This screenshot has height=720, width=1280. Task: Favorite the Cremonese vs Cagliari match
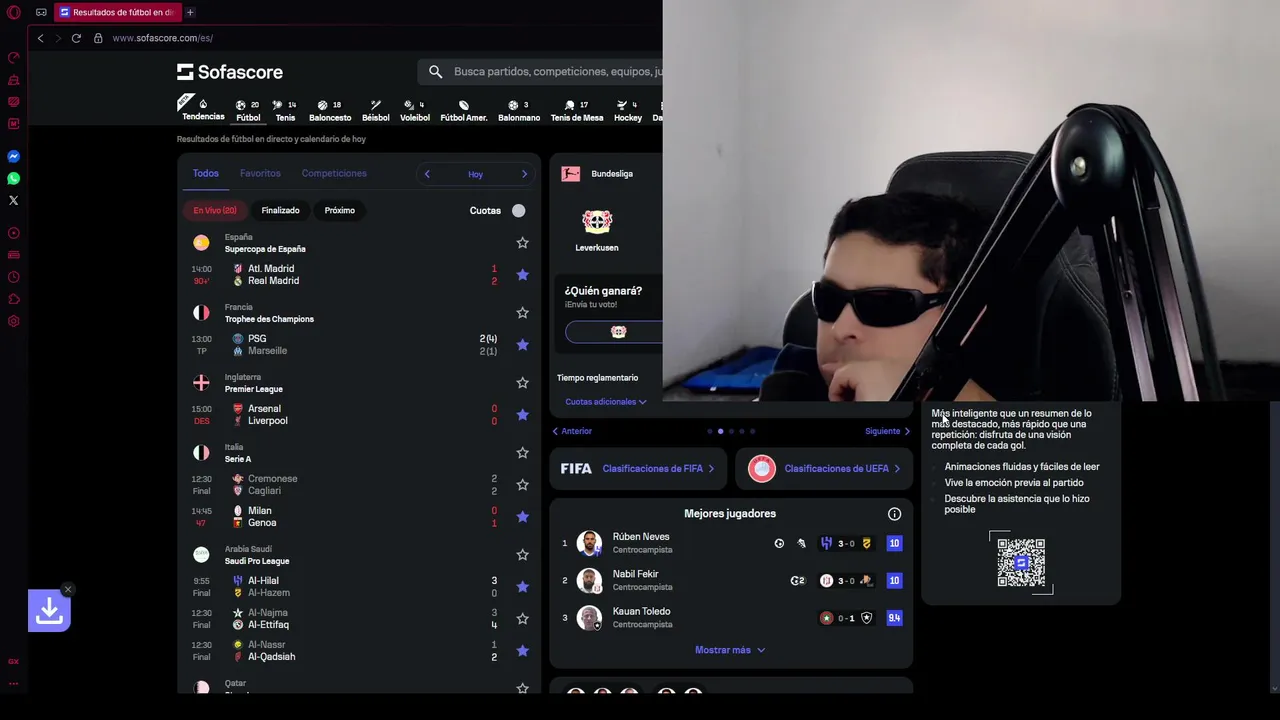(522, 485)
